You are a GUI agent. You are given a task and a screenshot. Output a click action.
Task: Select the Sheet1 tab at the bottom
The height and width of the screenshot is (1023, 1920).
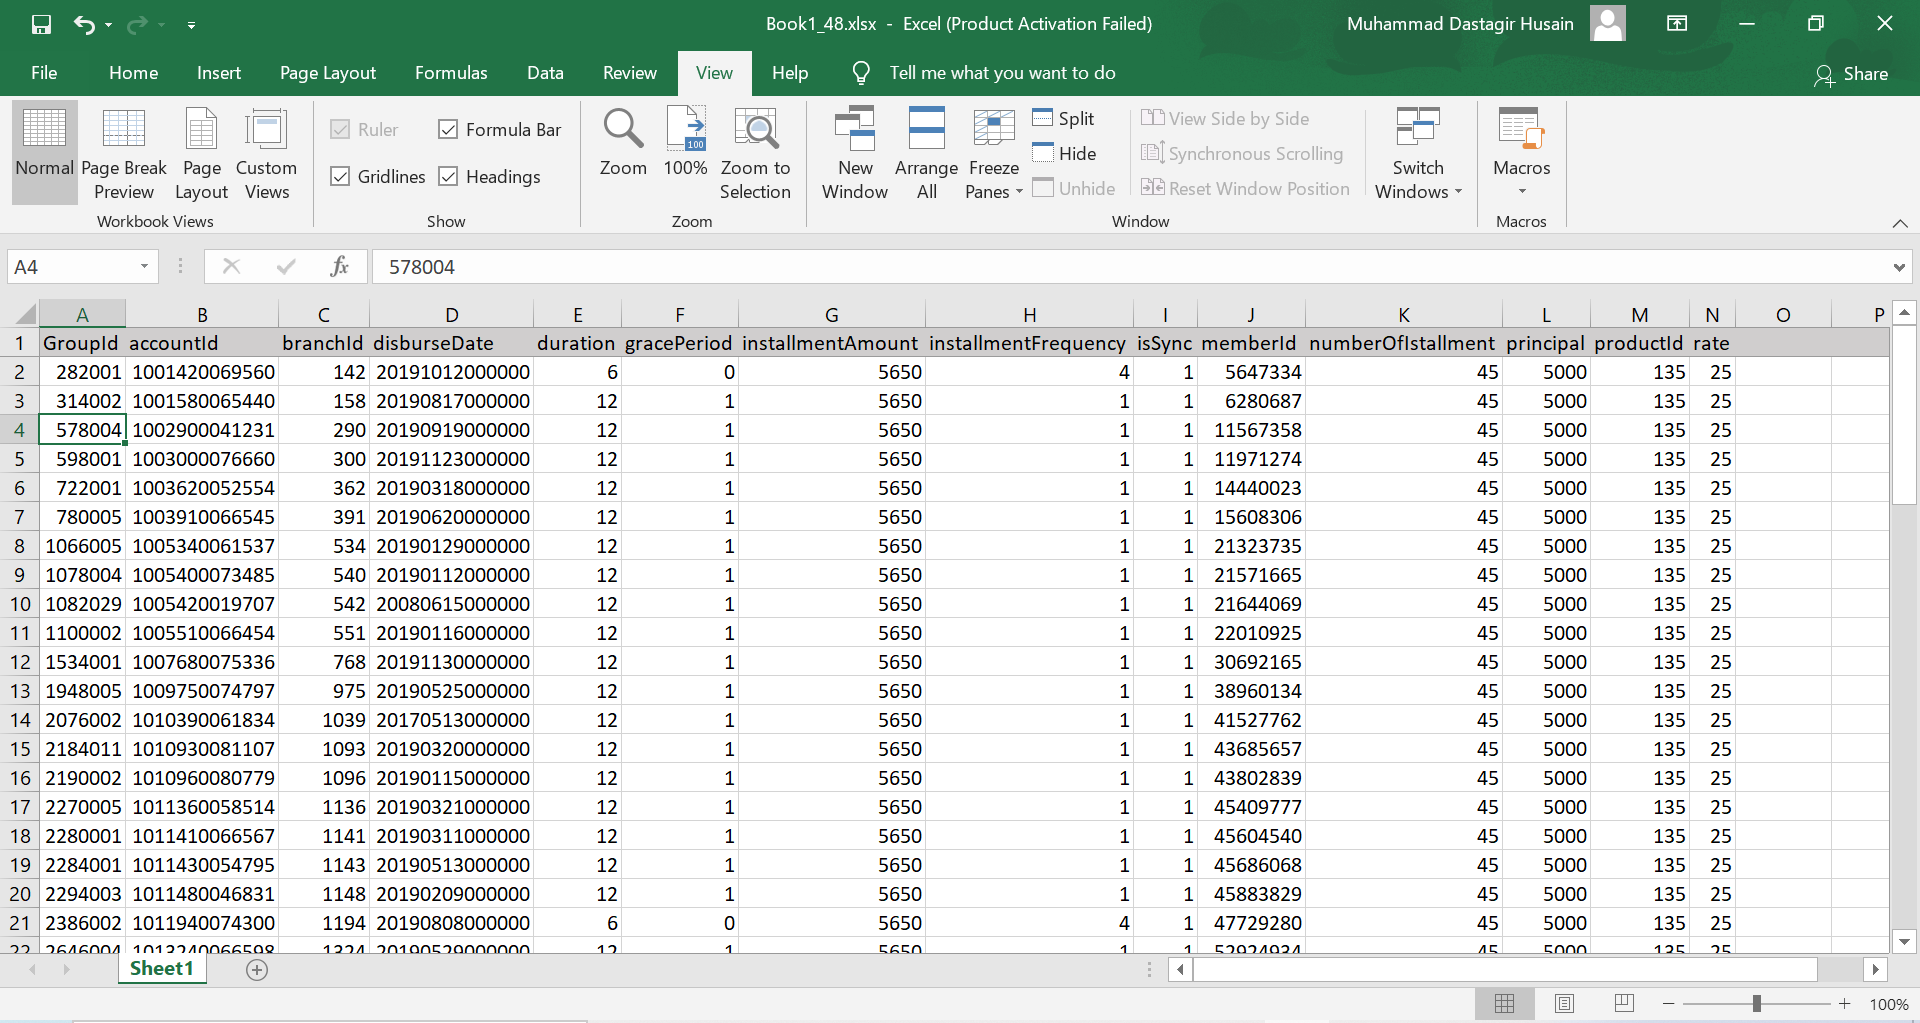pos(161,968)
